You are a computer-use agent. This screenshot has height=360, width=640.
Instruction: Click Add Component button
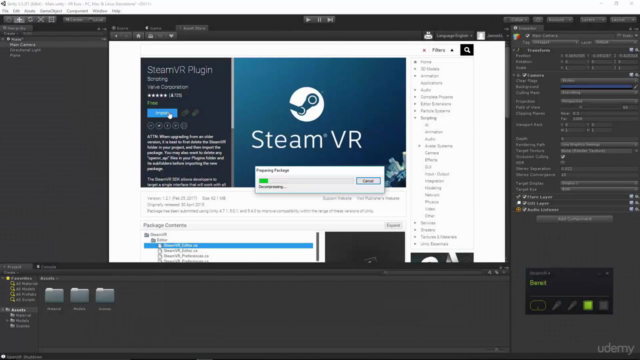click(574, 219)
